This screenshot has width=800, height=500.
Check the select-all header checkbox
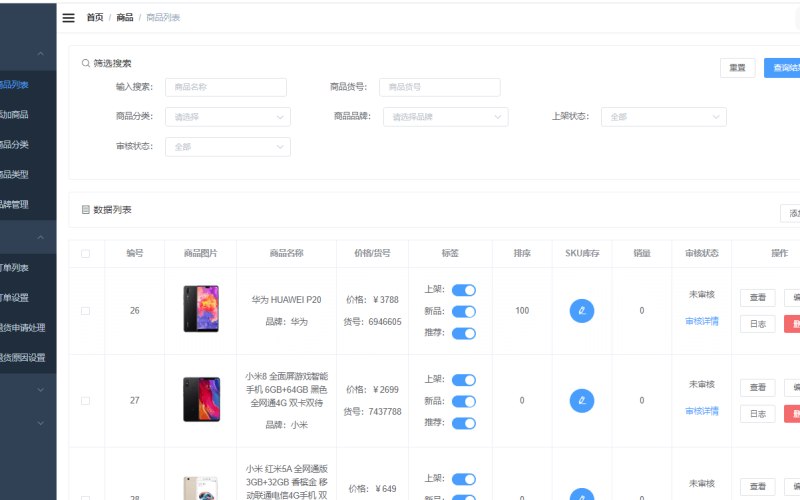[x=85, y=254]
